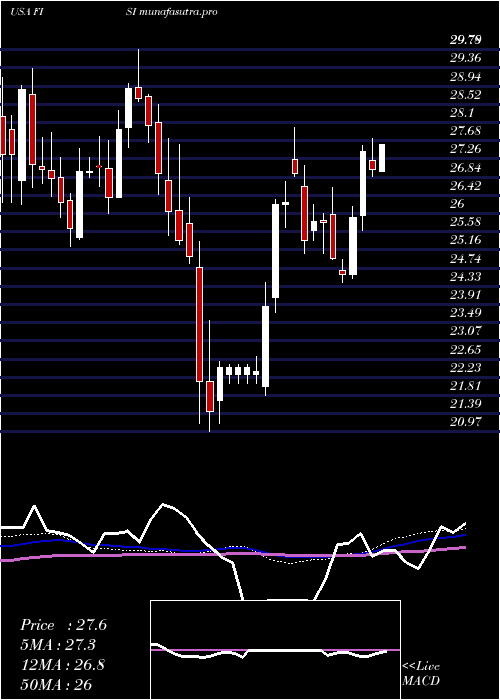Select the 22.65 price axis label

(x=466, y=350)
